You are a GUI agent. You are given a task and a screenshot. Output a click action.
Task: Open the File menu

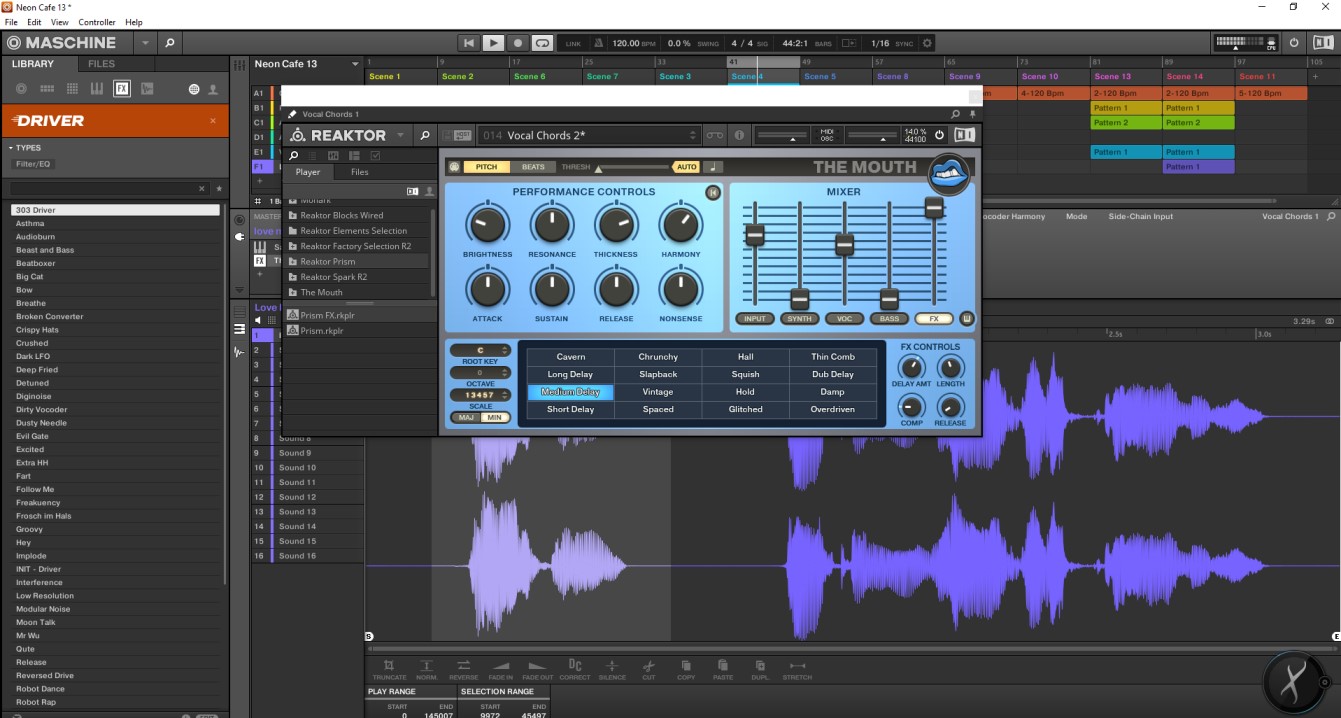coord(11,22)
